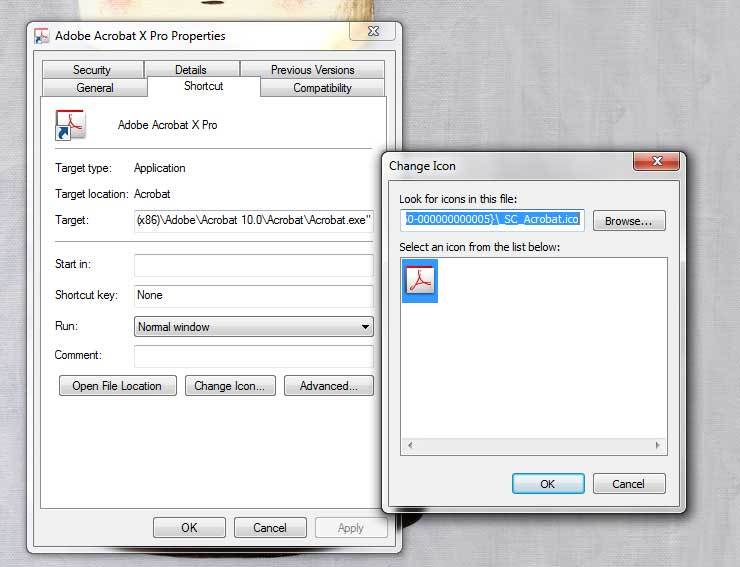Open the Previous Versions tab

312,69
